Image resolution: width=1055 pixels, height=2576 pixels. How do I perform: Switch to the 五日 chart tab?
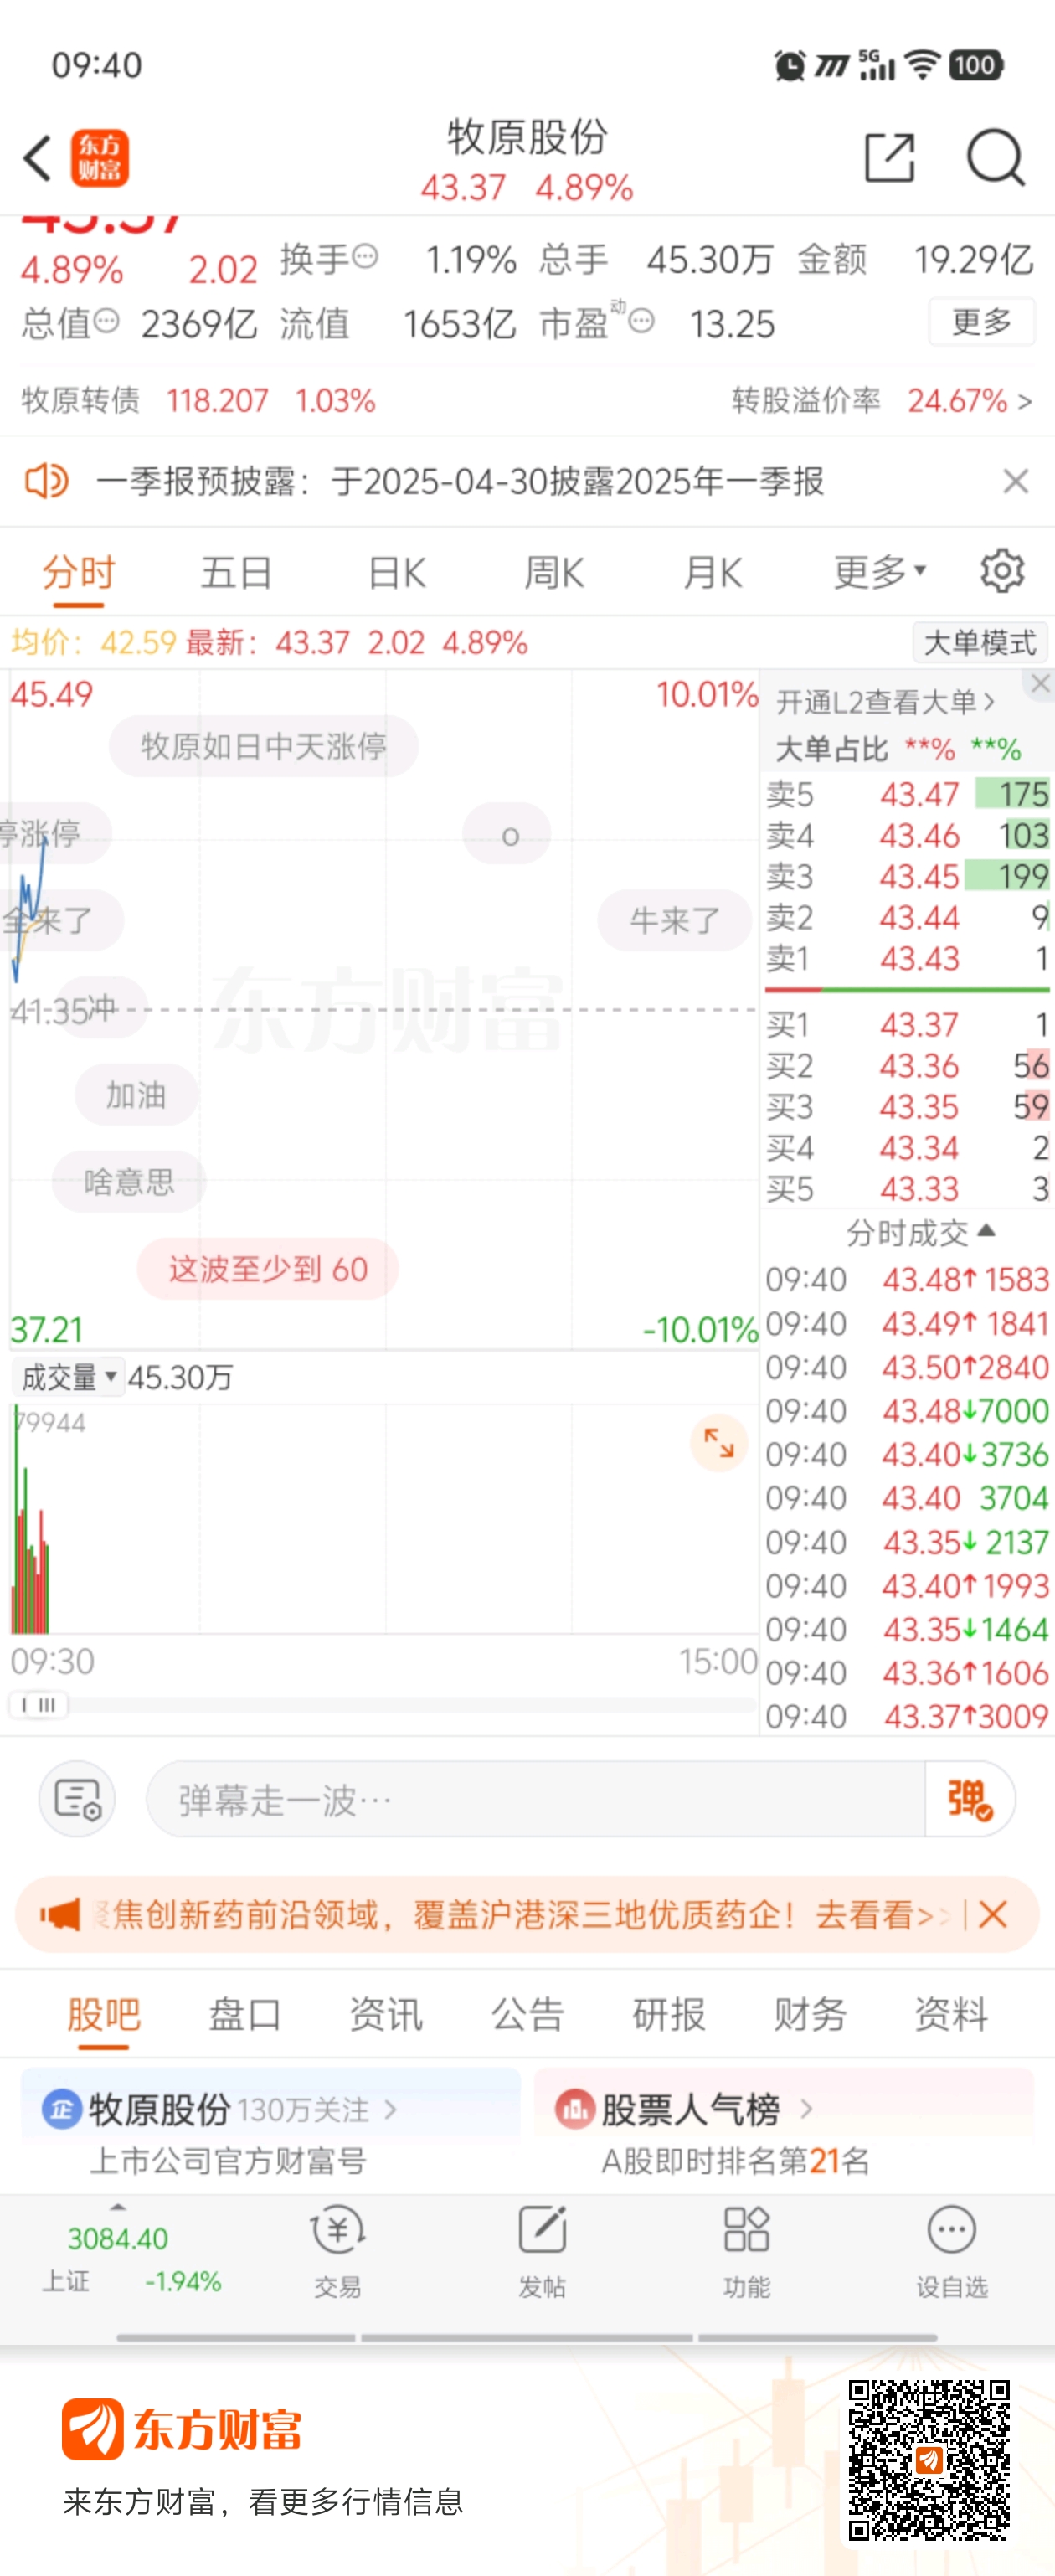[x=237, y=572]
